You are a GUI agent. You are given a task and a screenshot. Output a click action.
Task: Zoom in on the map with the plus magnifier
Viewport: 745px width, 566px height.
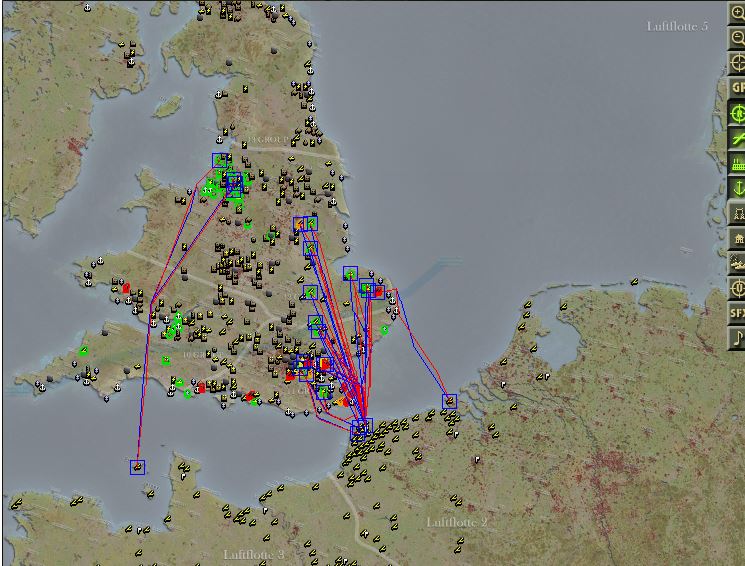(x=737, y=13)
